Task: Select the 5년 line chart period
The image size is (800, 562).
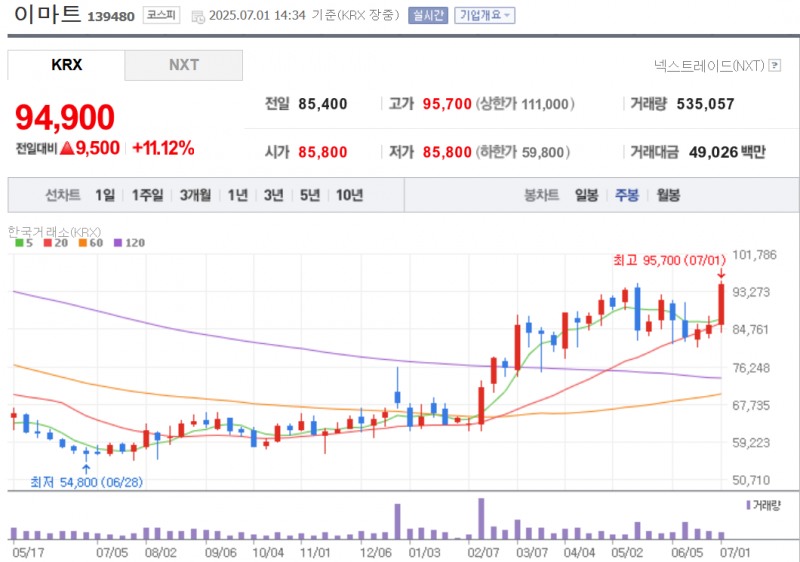Action: tap(310, 195)
